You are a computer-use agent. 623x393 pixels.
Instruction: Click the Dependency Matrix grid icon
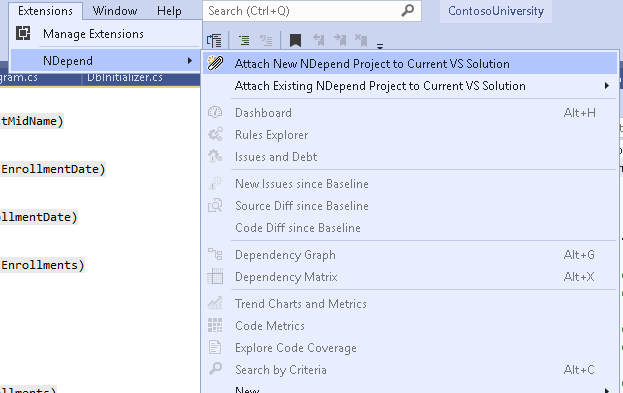coord(215,277)
